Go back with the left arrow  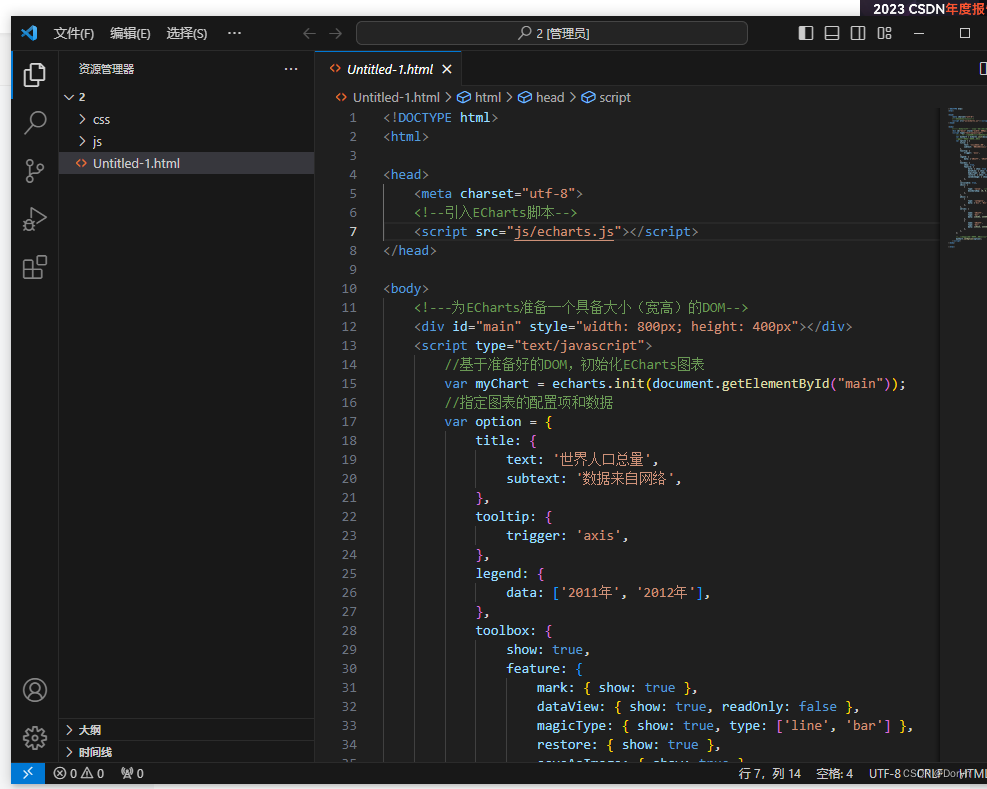[x=309, y=33]
